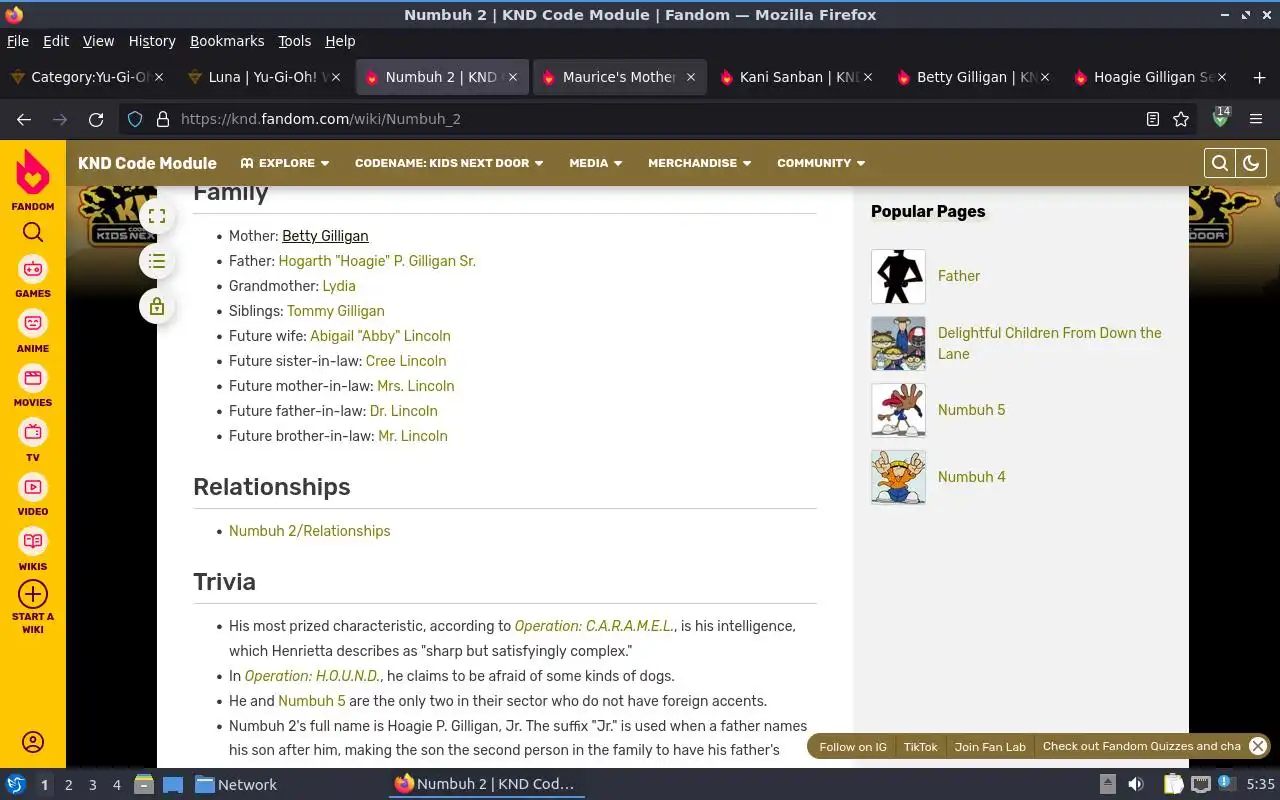Open the TV section icon

click(x=33, y=432)
